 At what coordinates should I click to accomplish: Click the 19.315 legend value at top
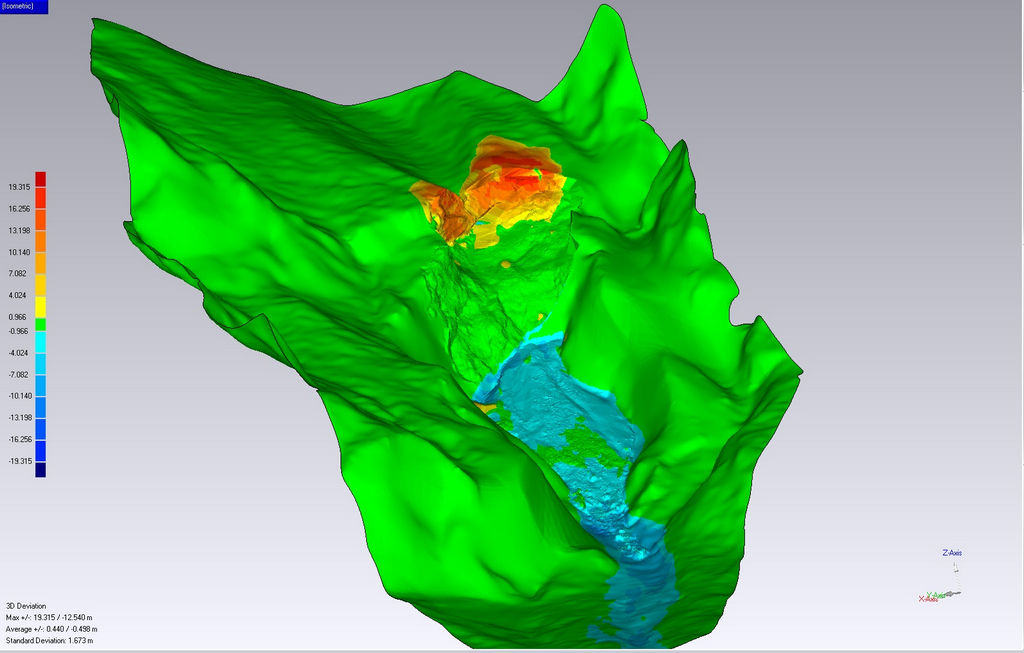click(19, 187)
